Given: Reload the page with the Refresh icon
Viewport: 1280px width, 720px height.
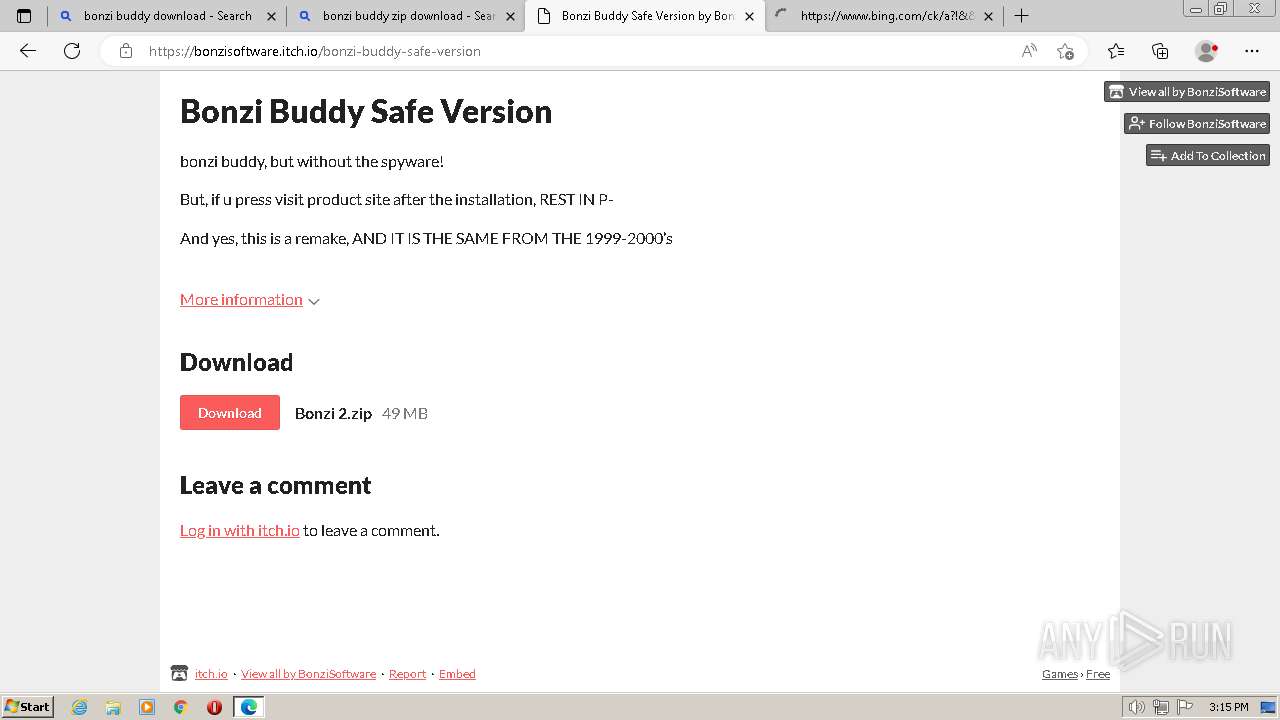Looking at the screenshot, I should [x=72, y=51].
